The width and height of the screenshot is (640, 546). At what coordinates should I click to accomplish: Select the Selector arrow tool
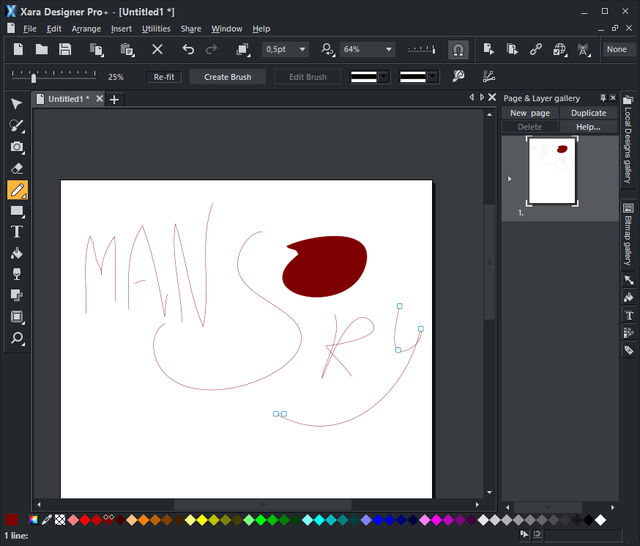tap(16, 104)
